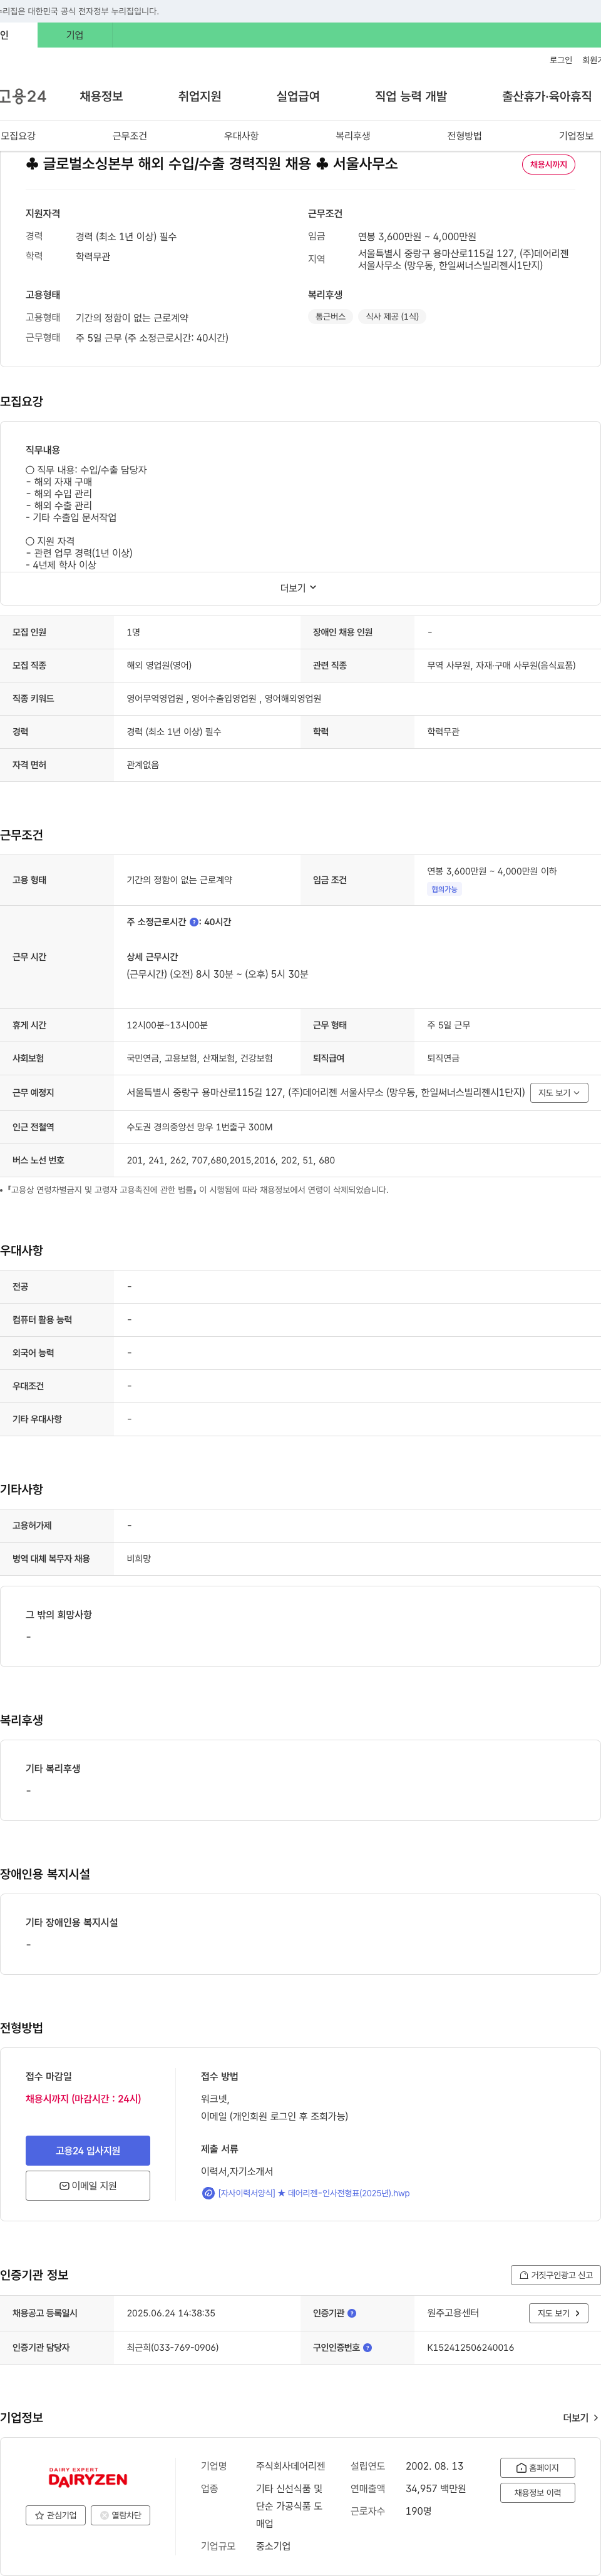This screenshot has width=601, height=2576.
Task: Download the 데어리젠-인사전형표(2025년).hwp attachment
Action: point(314,2193)
